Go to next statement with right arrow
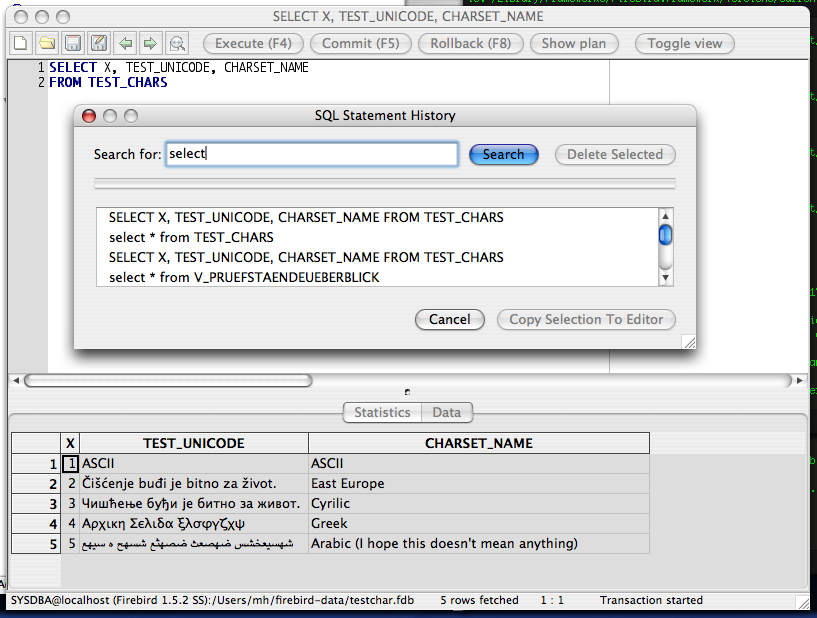The image size is (817, 618). click(x=150, y=43)
